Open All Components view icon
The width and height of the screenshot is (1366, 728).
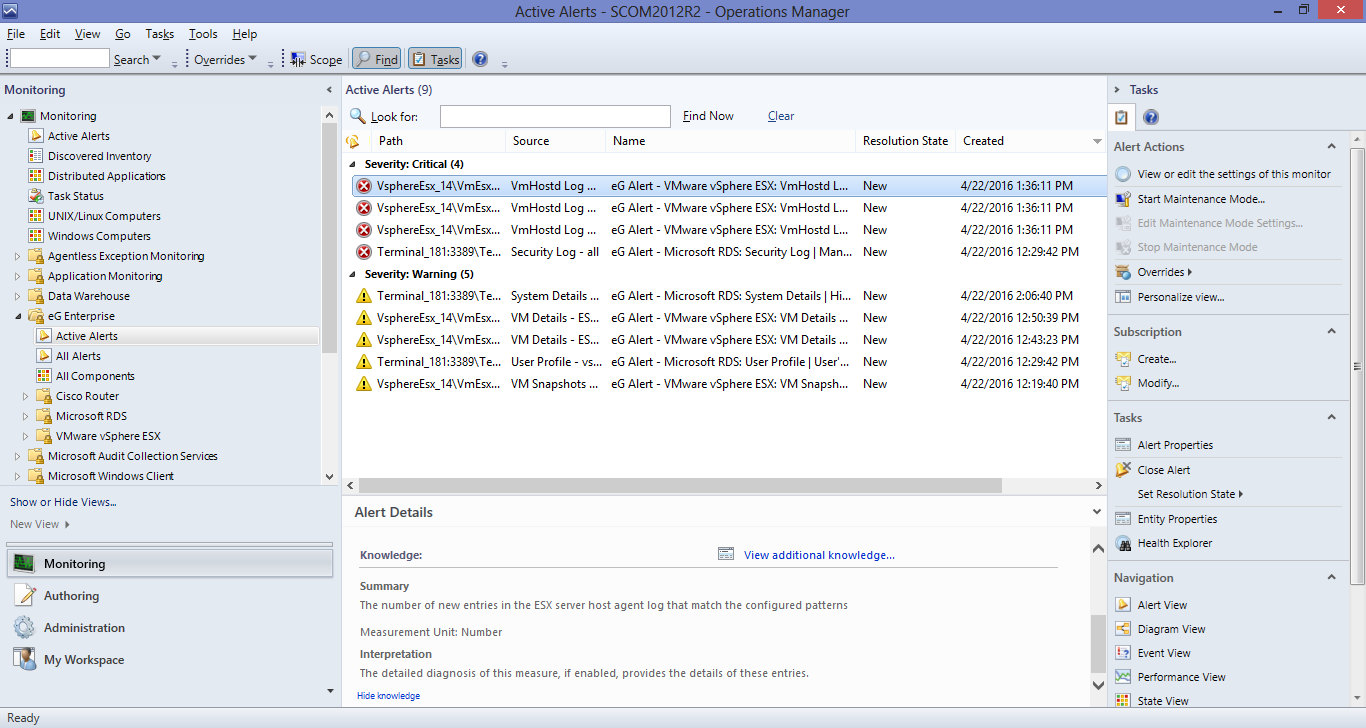point(44,376)
